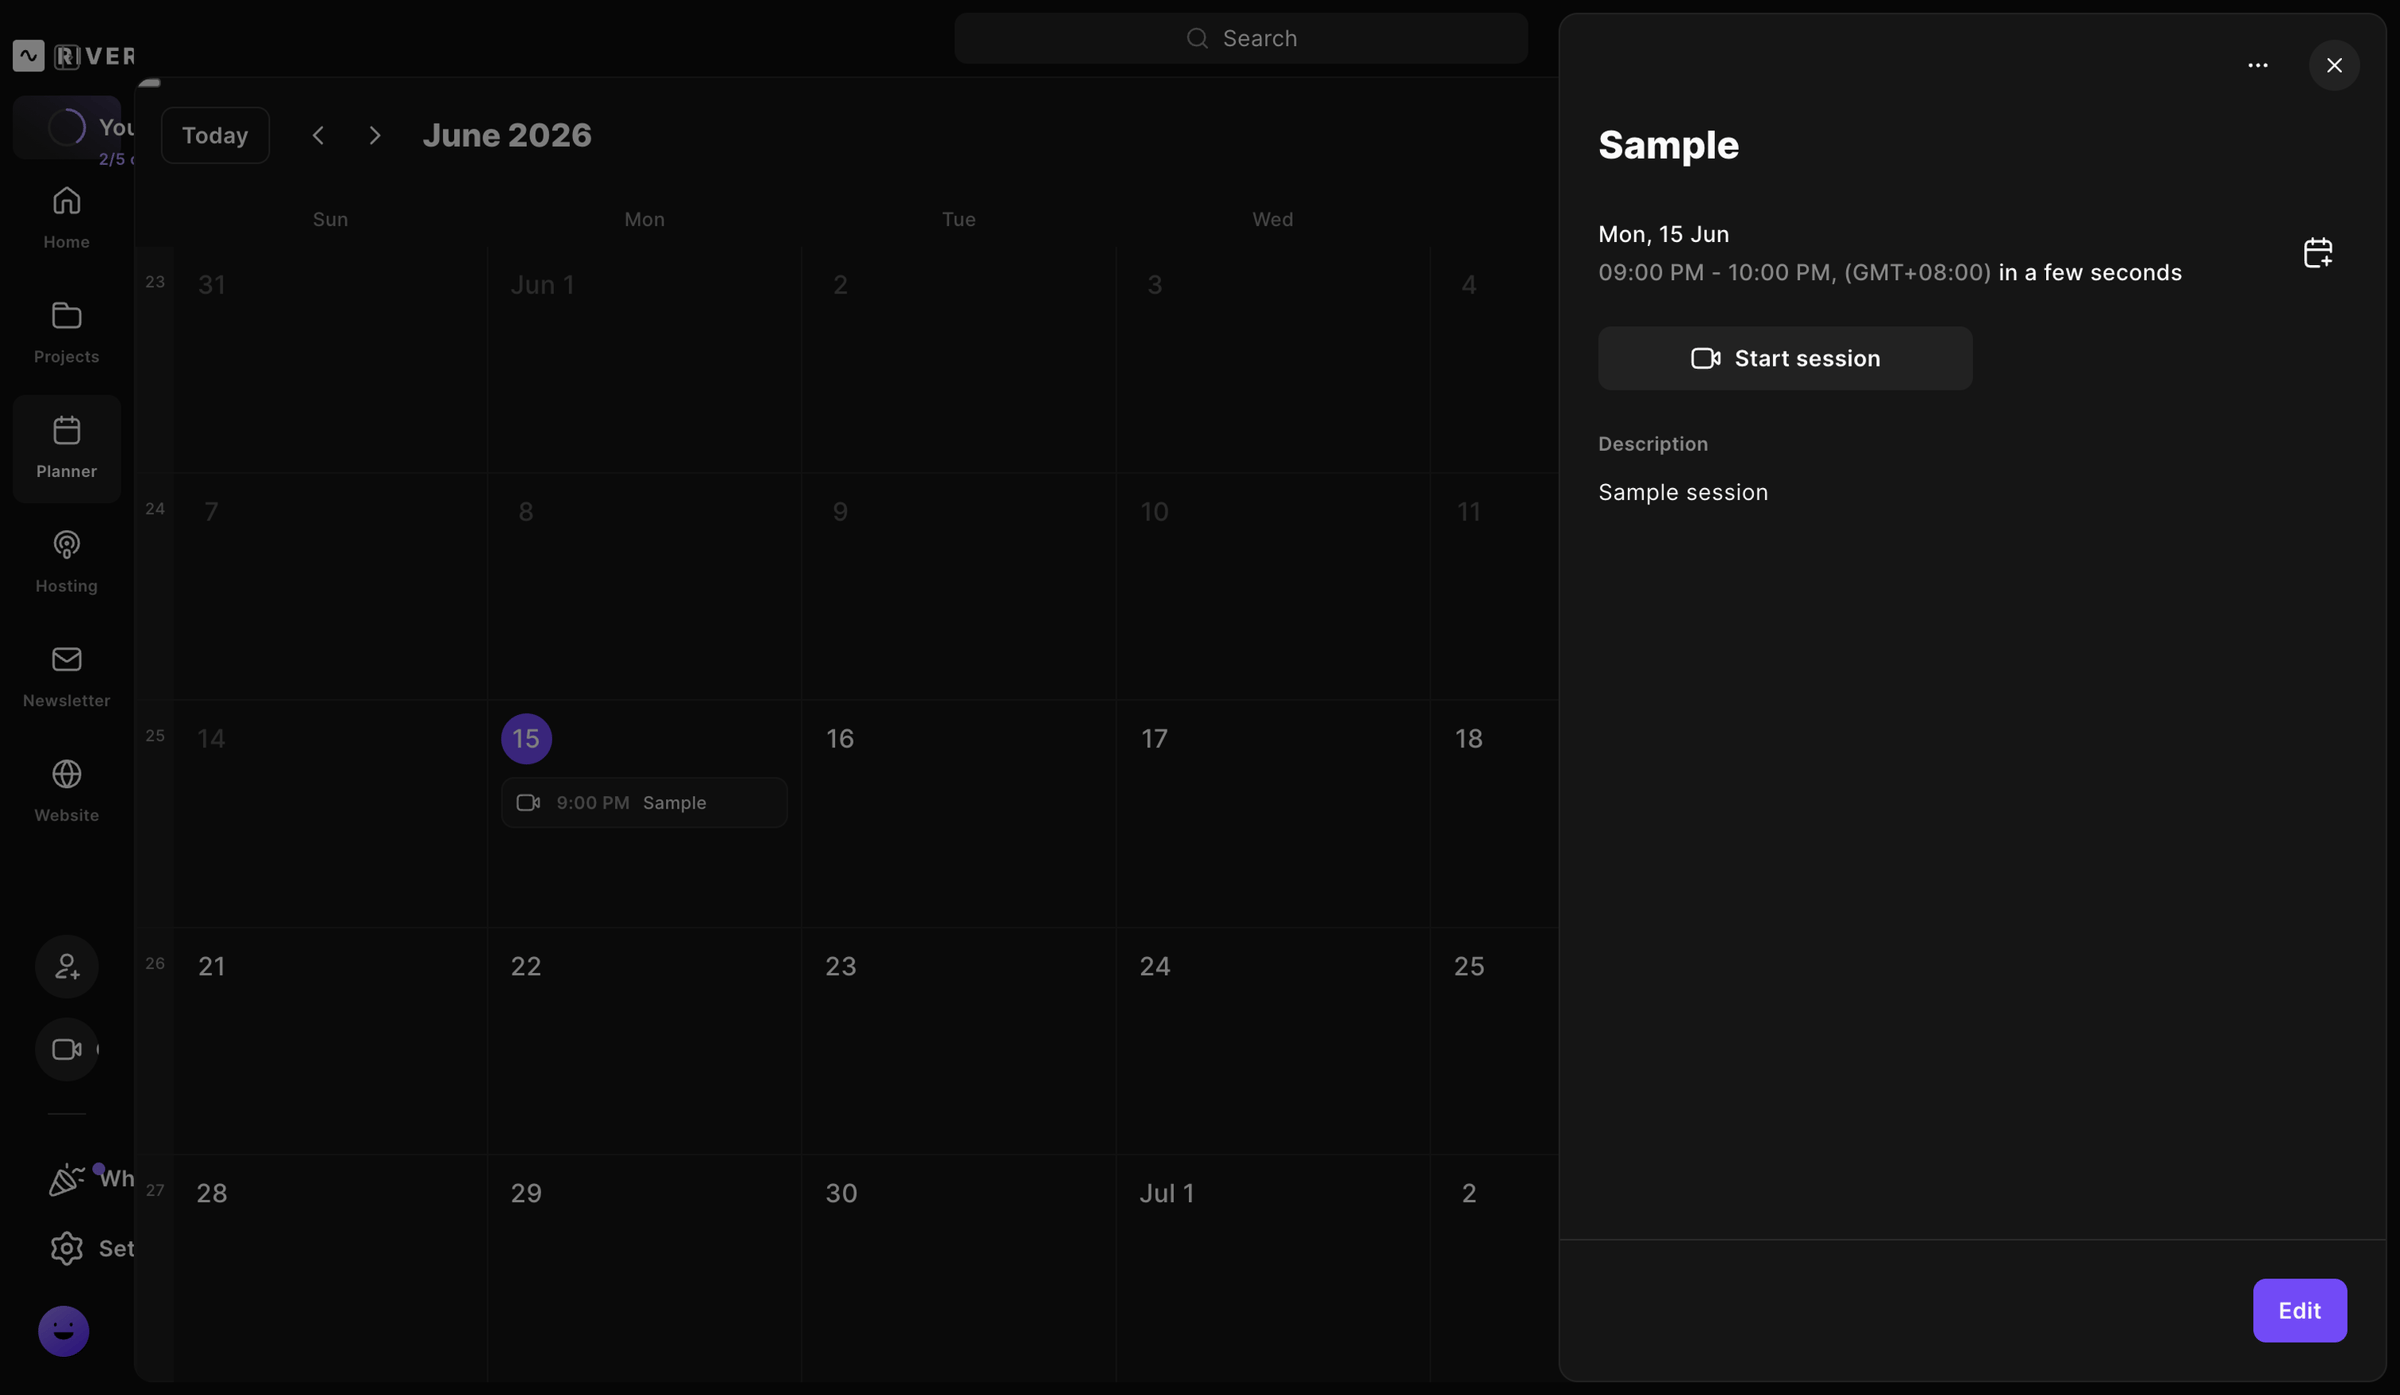The width and height of the screenshot is (2400, 1395).
Task: Select the Planner tab in sidebar
Action: pyautogui.click(x=67, y=448)
